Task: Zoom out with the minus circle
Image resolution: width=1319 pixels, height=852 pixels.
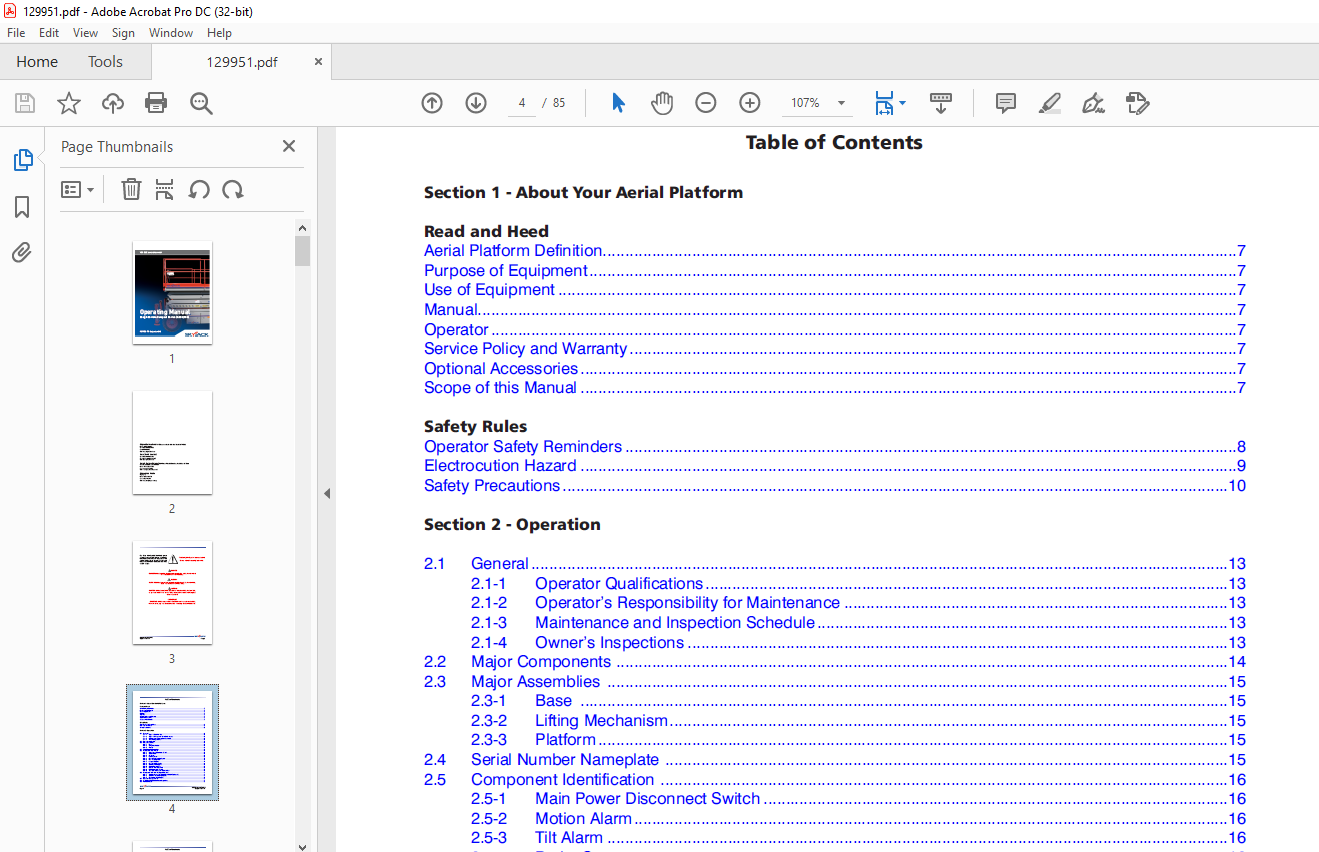Action: (x=706, y=103)
